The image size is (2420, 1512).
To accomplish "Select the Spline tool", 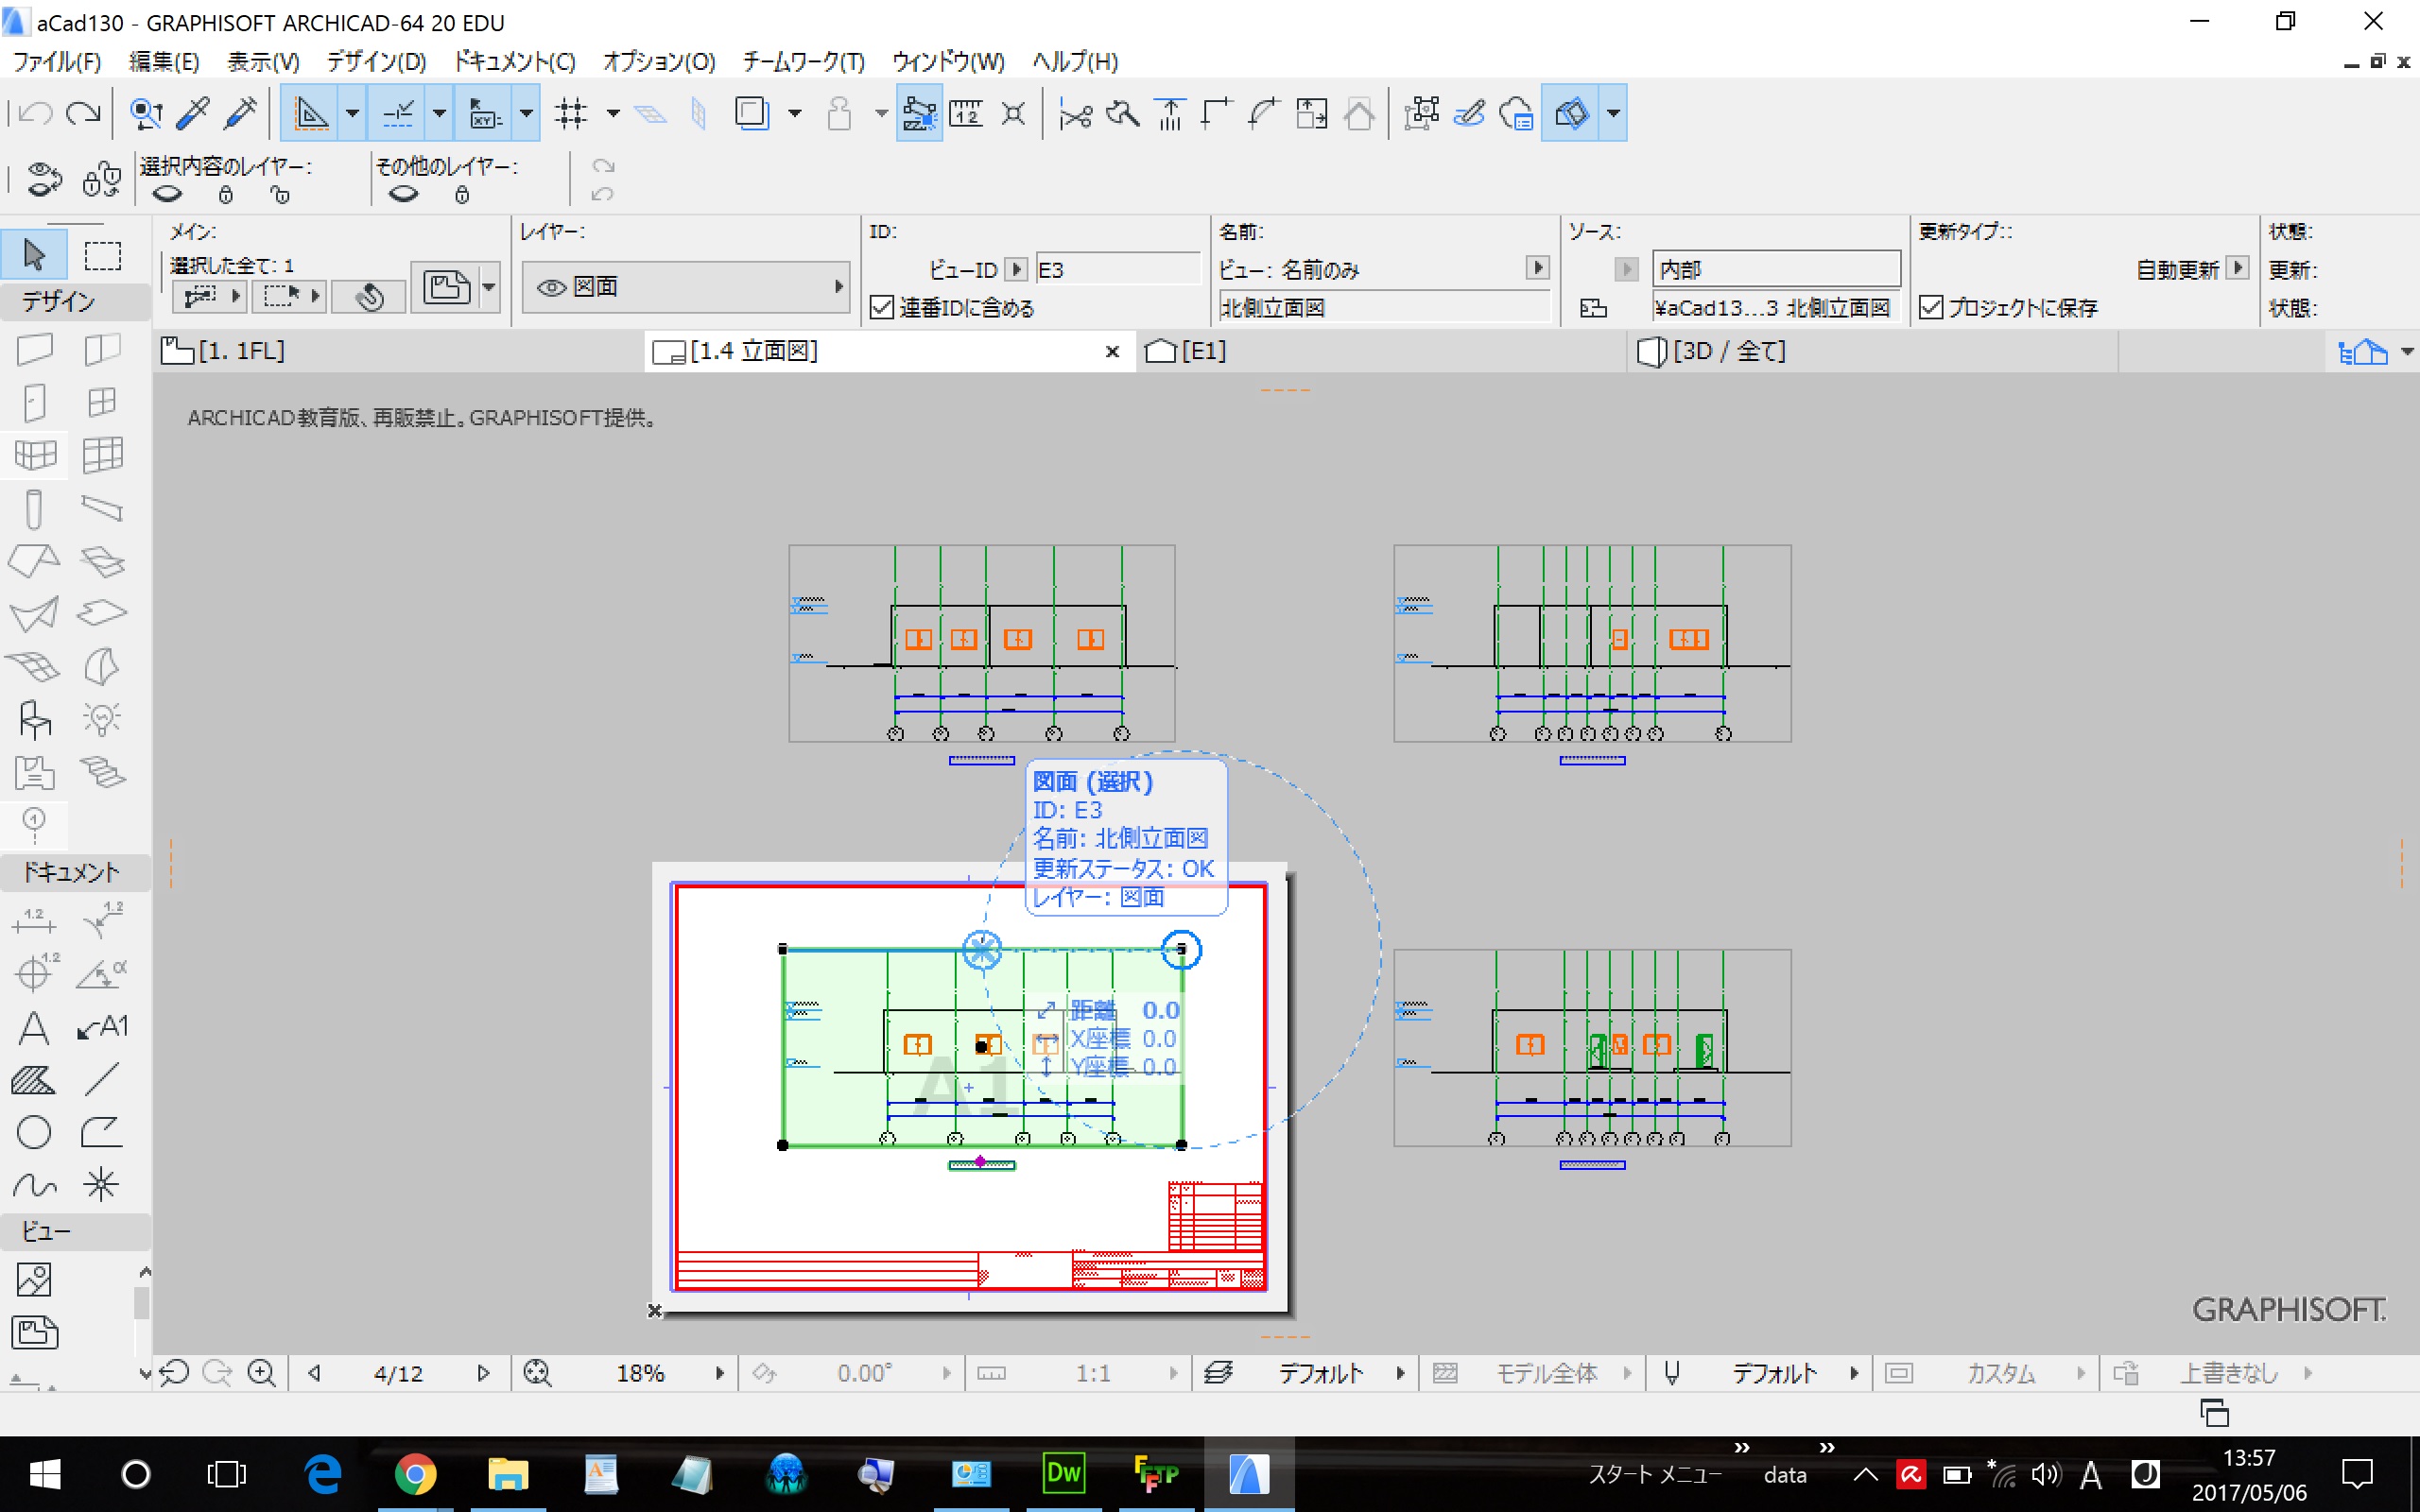I will 34,1186.
